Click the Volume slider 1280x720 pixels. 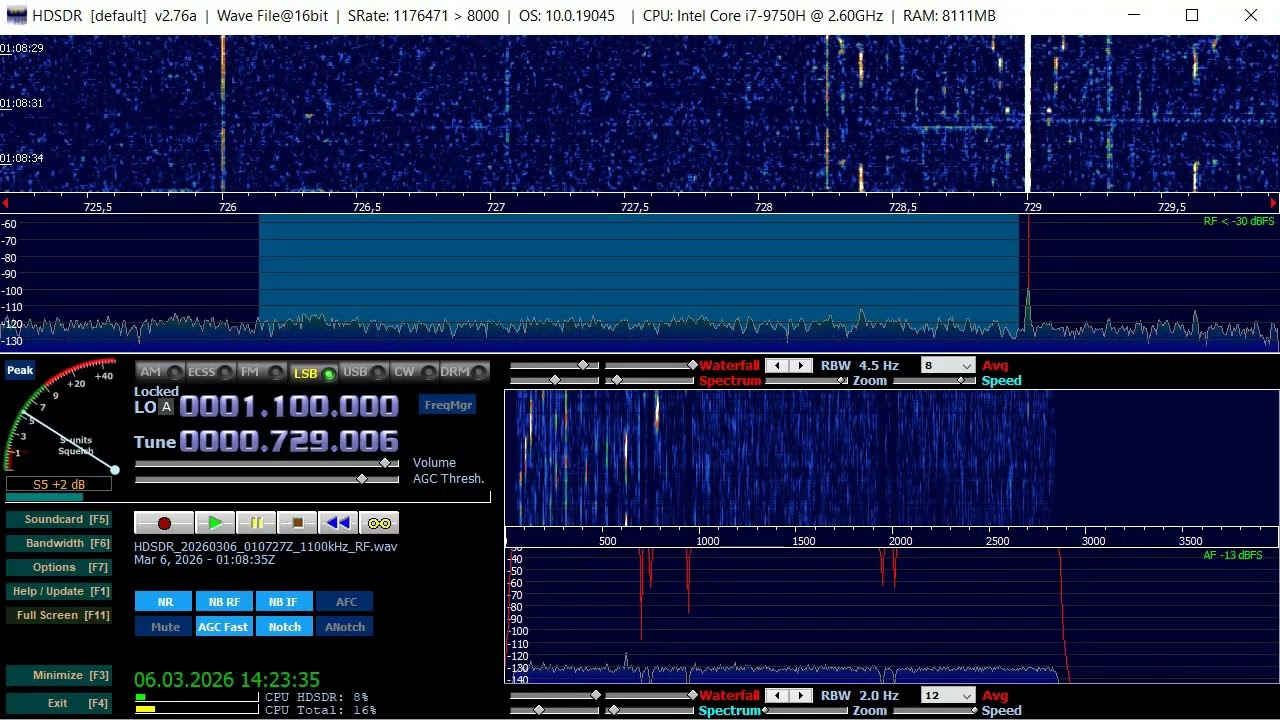[267, 463]
